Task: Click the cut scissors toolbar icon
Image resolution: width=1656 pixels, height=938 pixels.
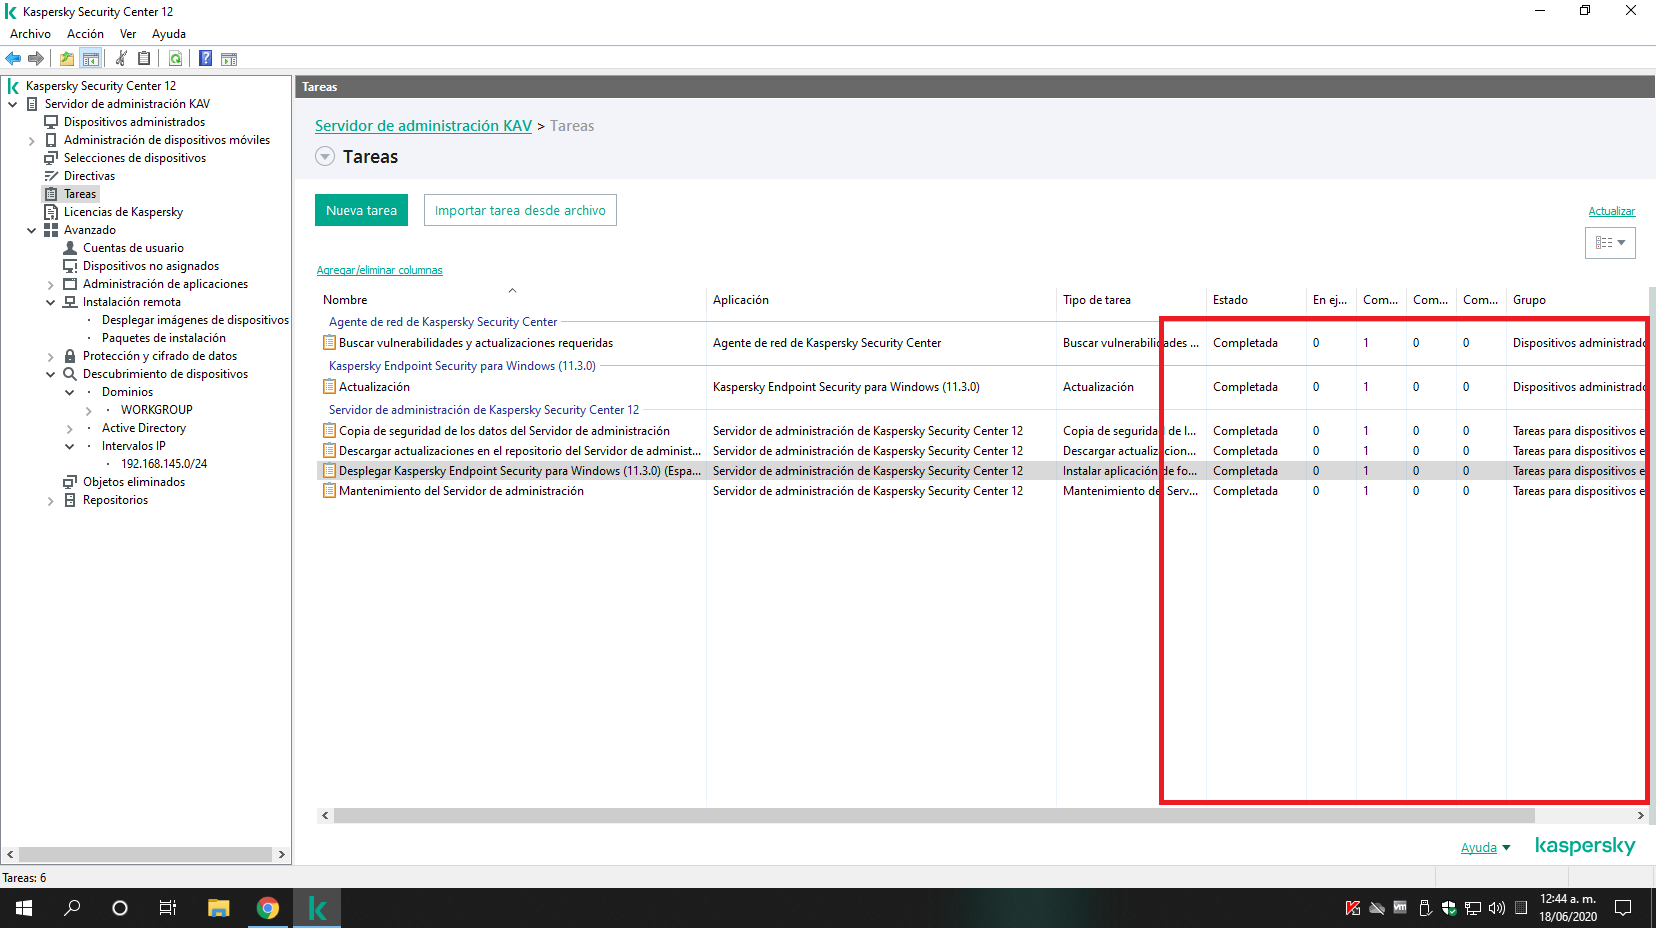Action: click(x=122, y=58)
